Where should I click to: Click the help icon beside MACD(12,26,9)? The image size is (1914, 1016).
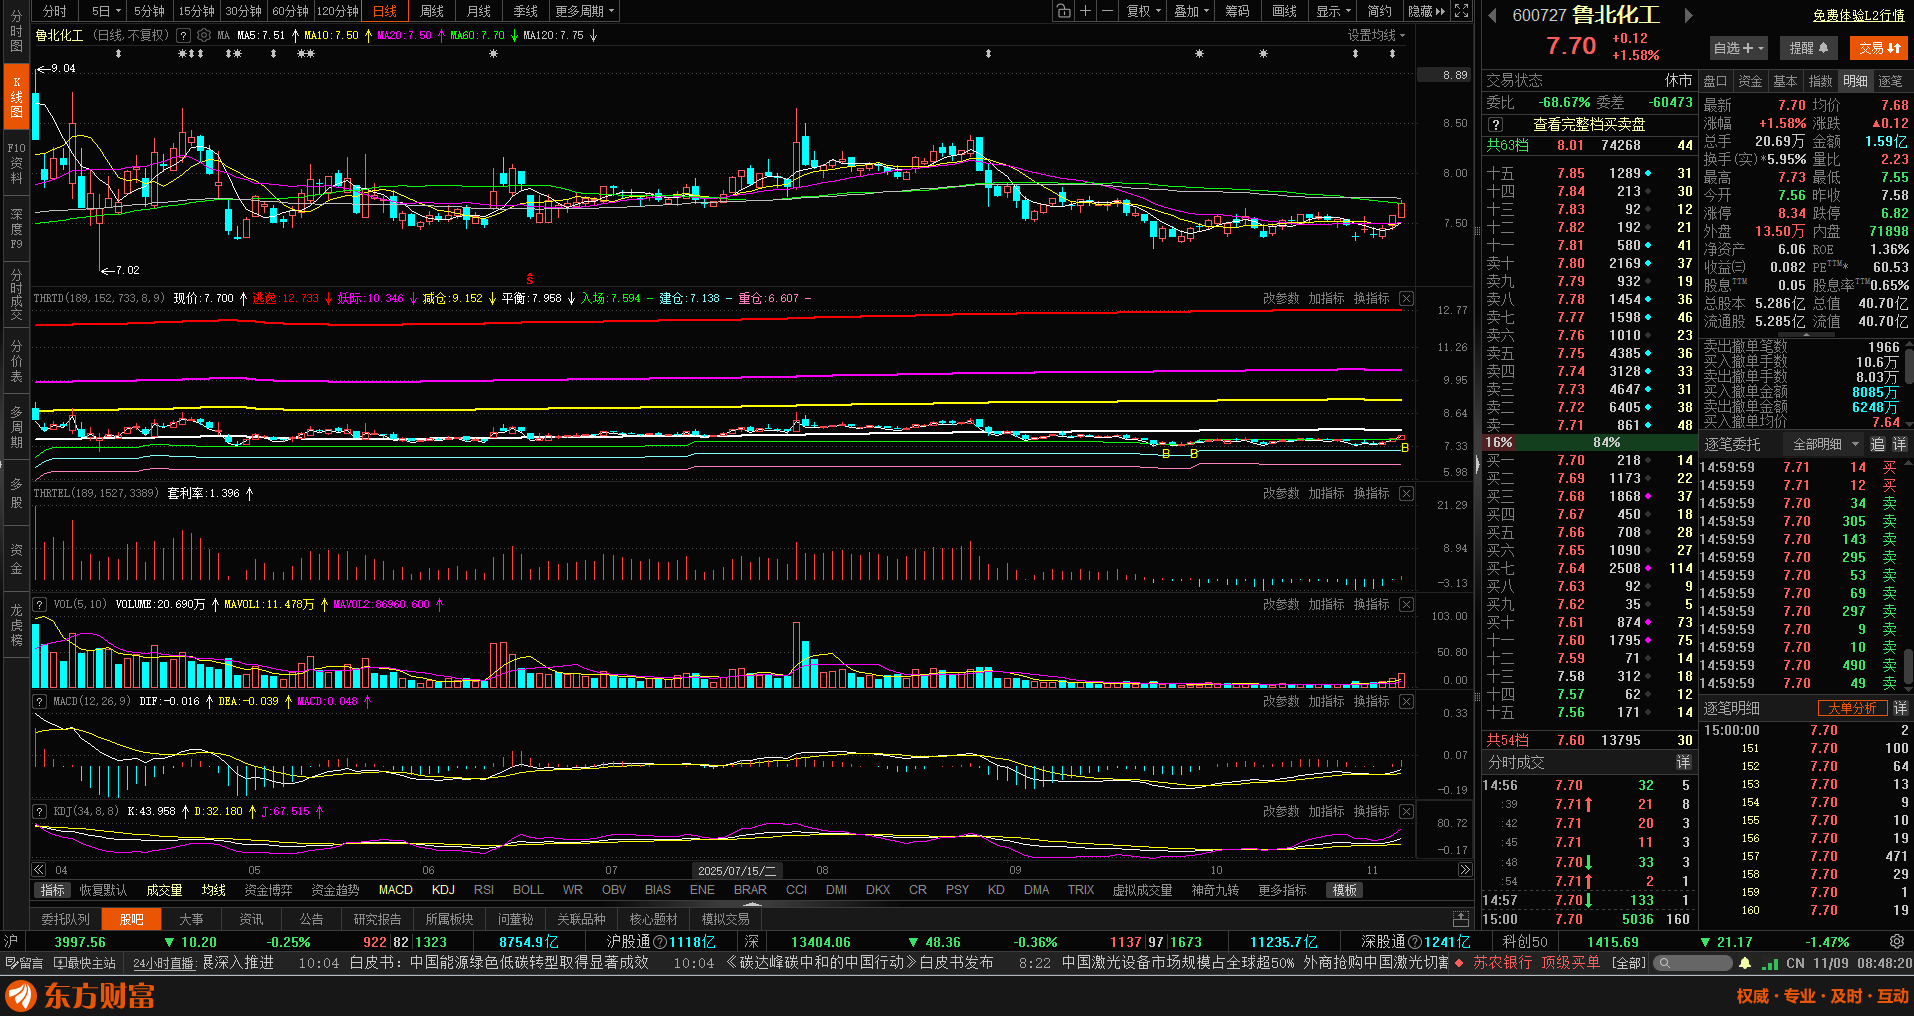click(40, 701)
